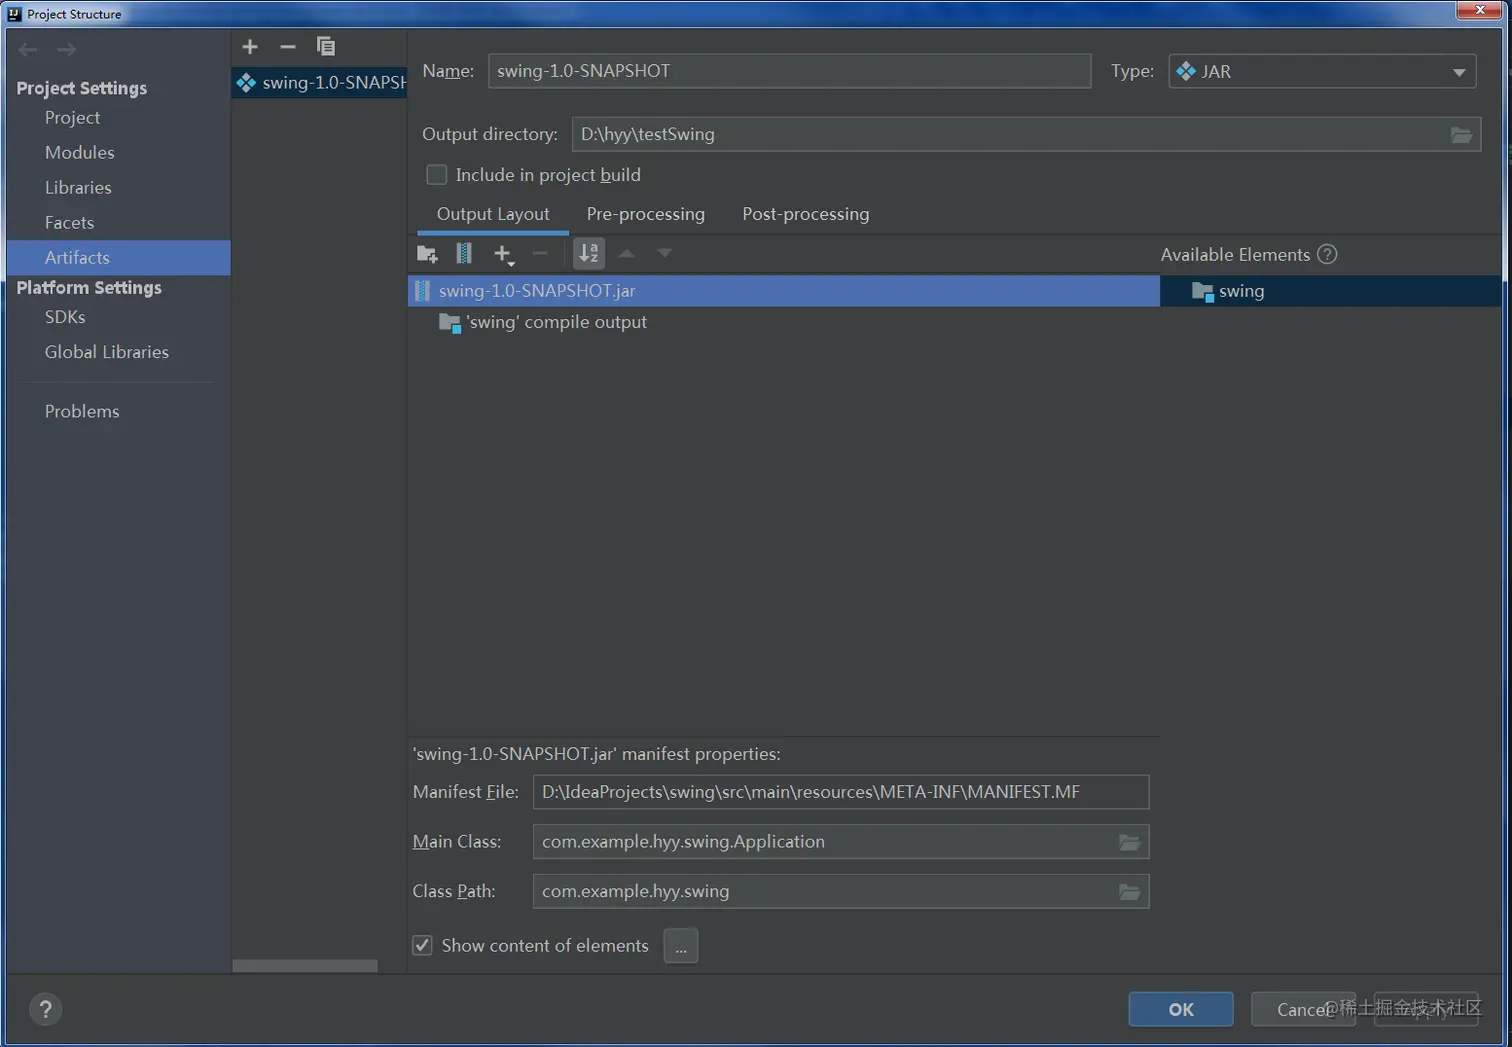The height and width of the screenshot is (1047, 1512).
Task: Switch to Output Layout tab
Action: [x=493, y=214]
